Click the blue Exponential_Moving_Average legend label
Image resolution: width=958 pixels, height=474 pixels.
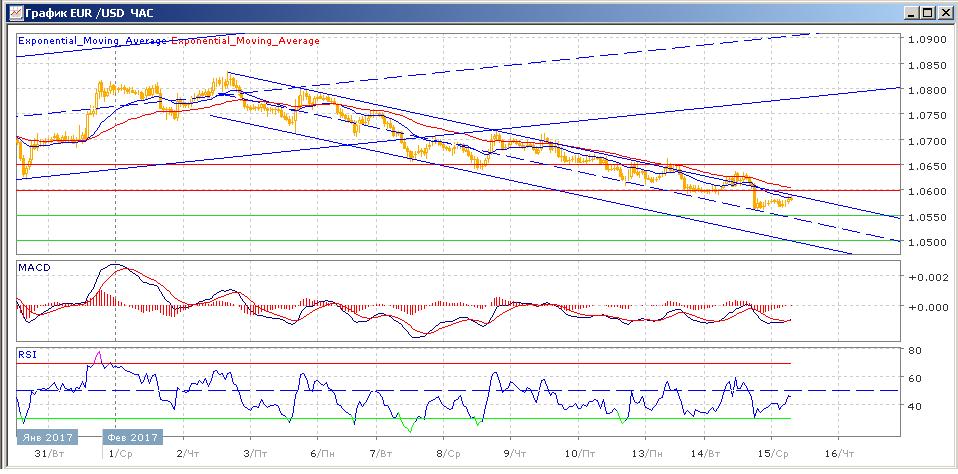point(93,41)
